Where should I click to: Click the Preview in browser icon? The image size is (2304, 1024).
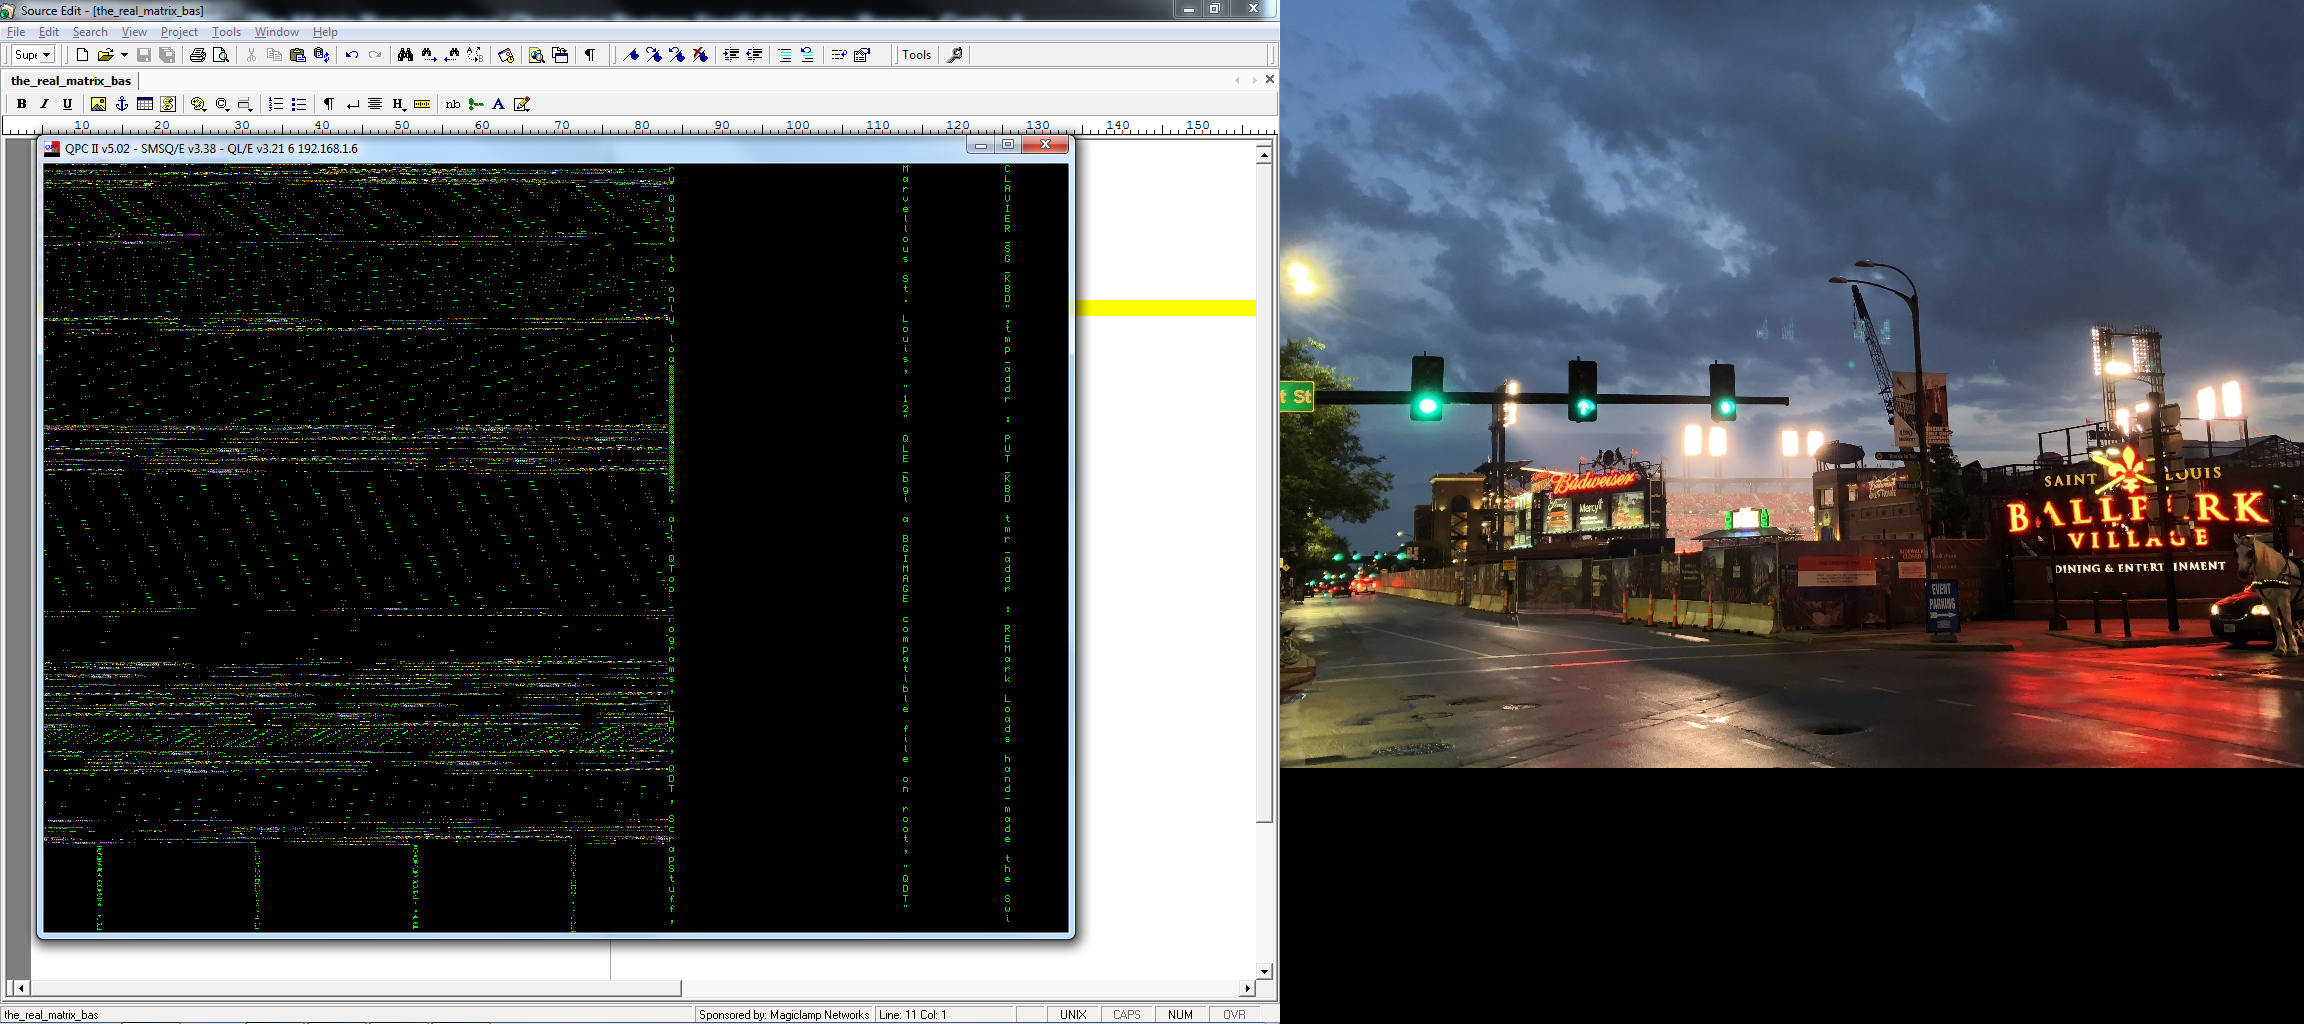tap(537, 55)
